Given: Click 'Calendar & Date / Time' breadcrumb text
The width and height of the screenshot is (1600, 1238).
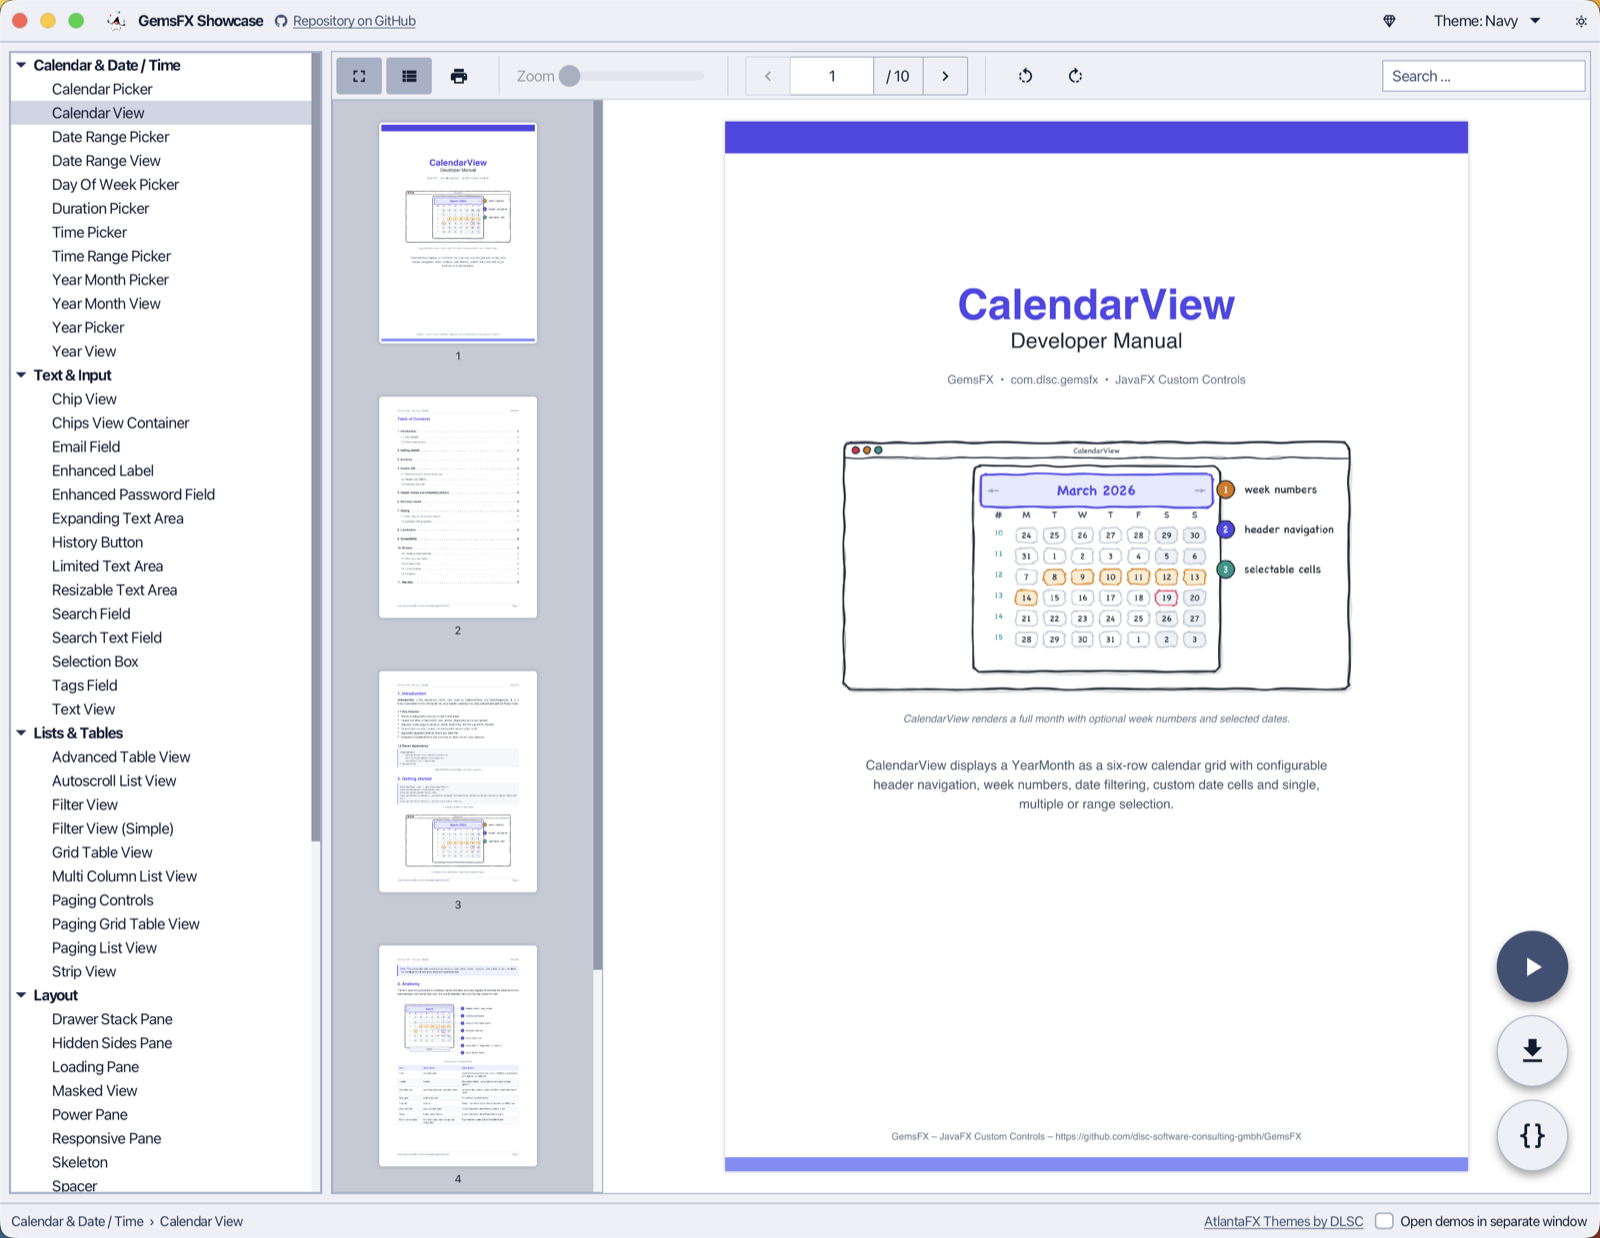Looking at the screenshot, I should 77,1221.
